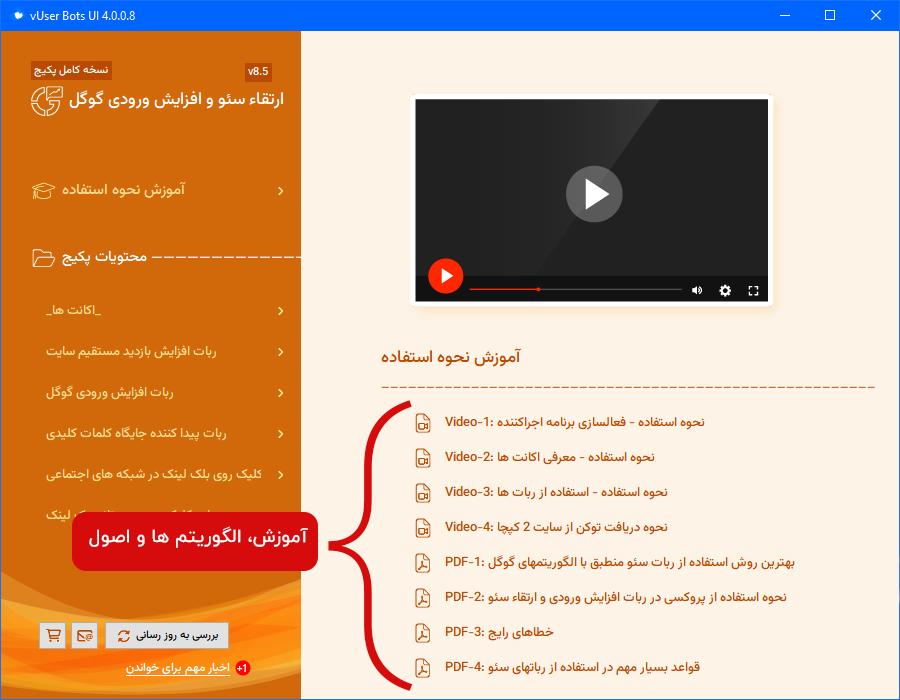Open the shopping cart icon button

click(52, 635)
